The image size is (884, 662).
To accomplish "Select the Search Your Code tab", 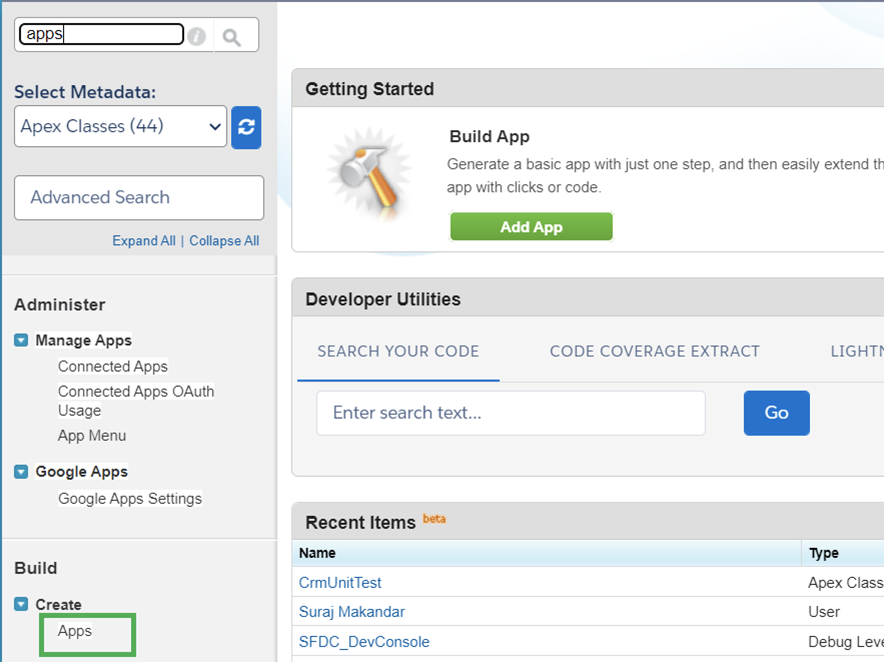I will (x=398, y=351).
